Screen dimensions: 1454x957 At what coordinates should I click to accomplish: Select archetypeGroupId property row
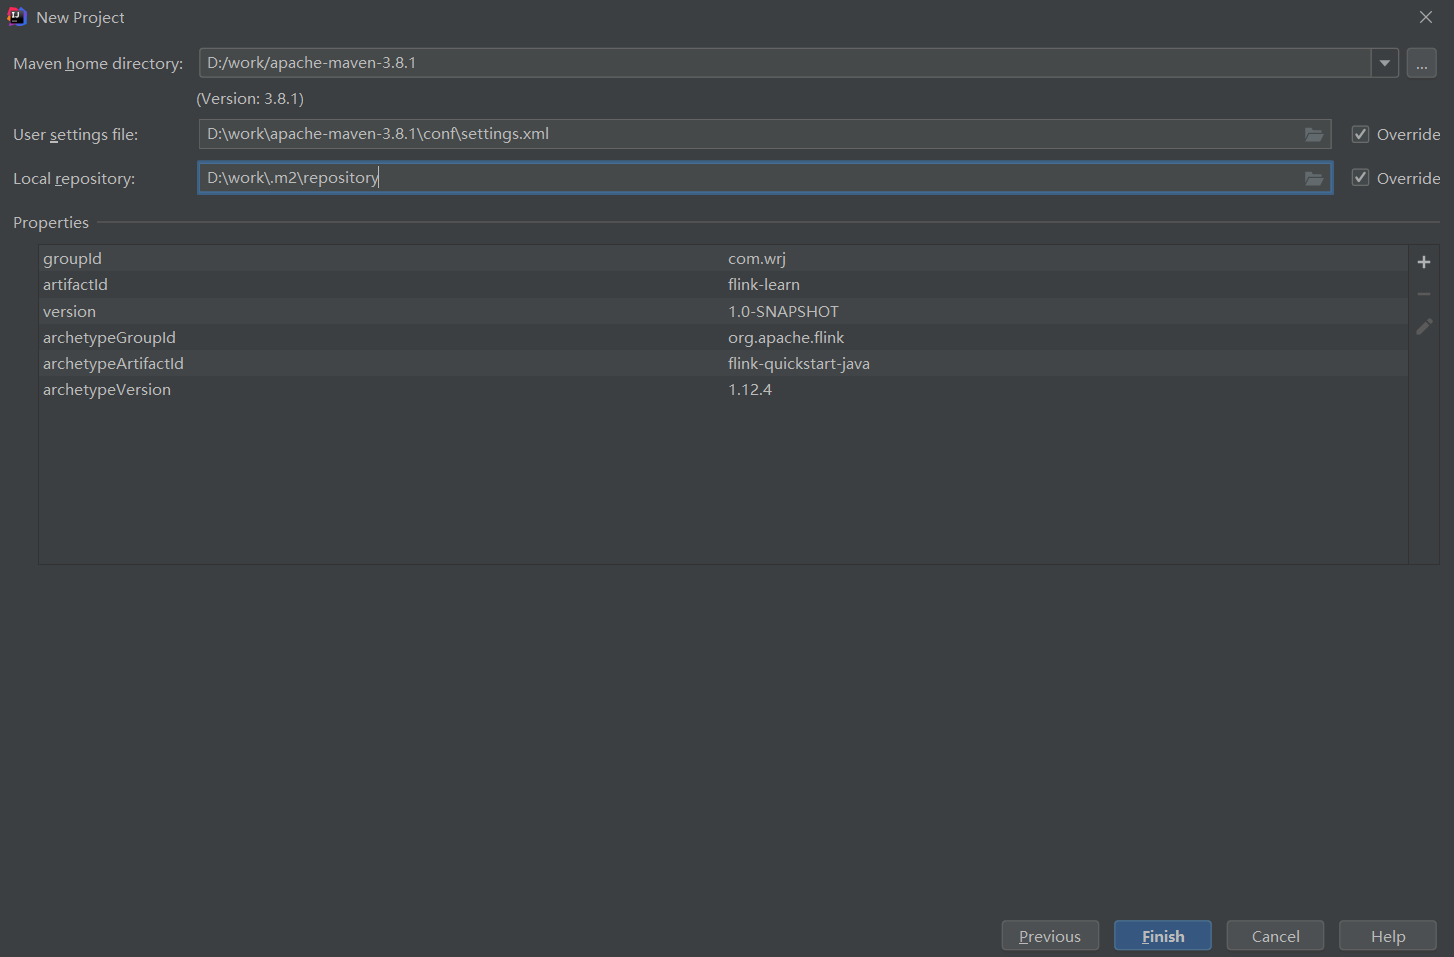click(x=723, y=337)
